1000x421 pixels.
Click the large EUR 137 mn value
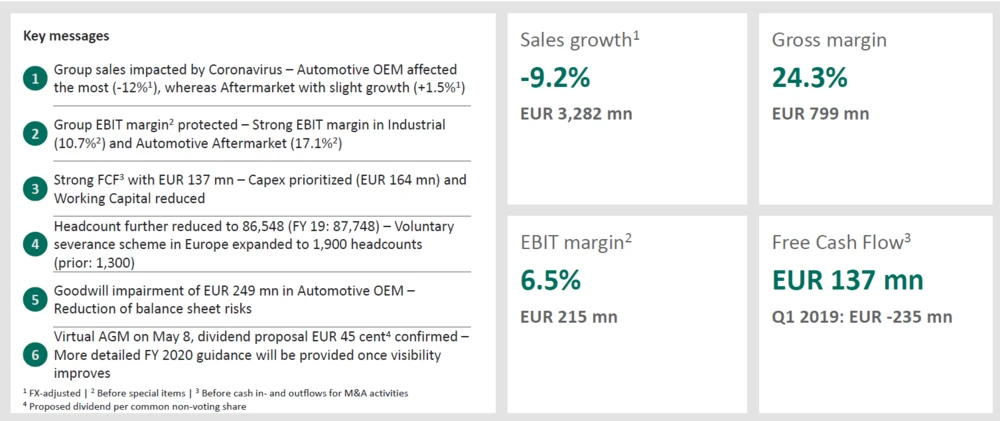[848, 280]
